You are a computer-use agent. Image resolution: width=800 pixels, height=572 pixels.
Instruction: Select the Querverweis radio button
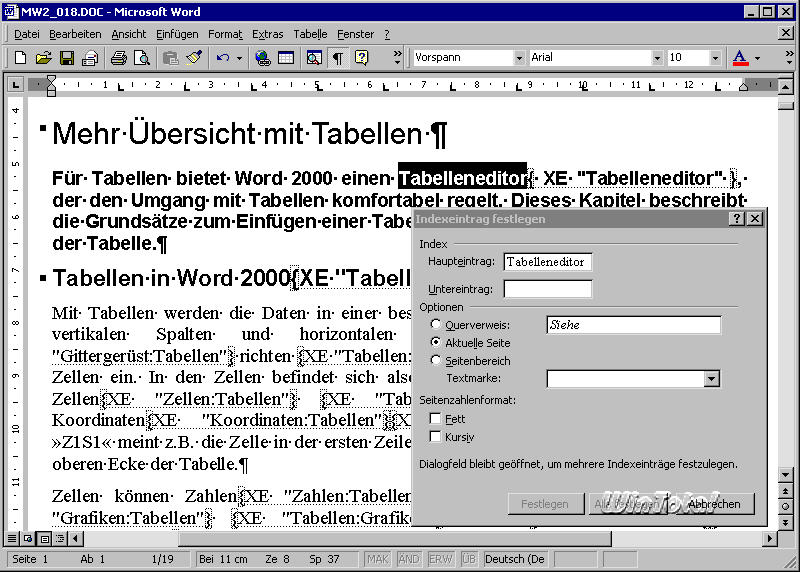click(x=435, y=324)
